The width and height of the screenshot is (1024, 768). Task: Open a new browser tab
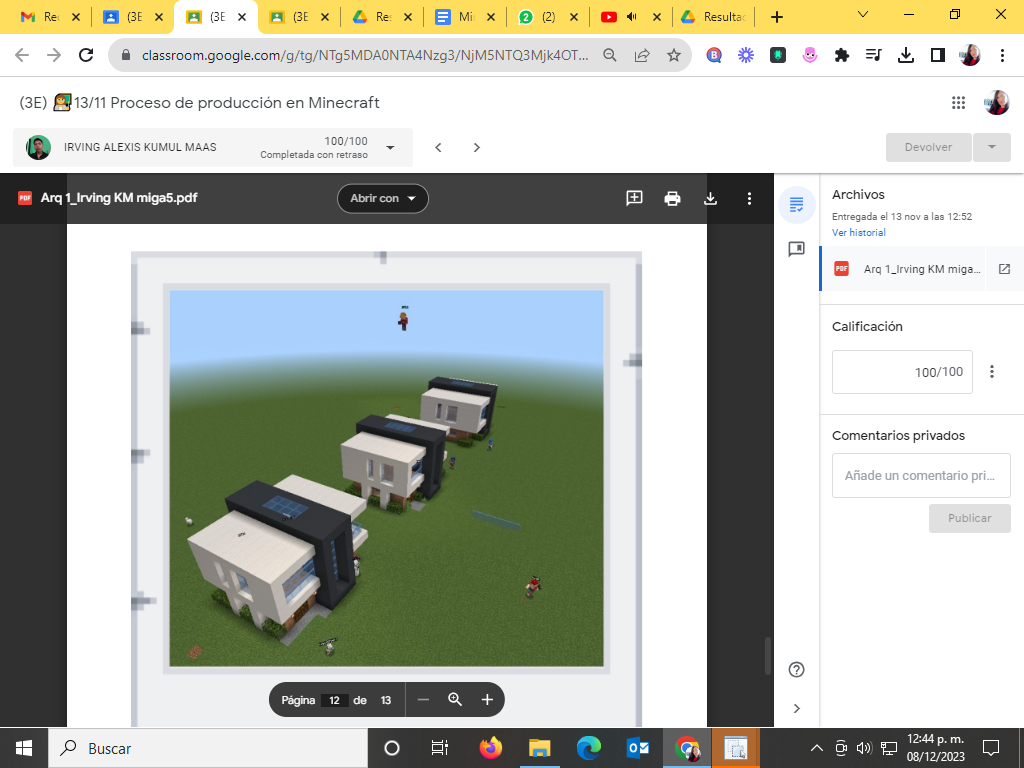(776, 17)
